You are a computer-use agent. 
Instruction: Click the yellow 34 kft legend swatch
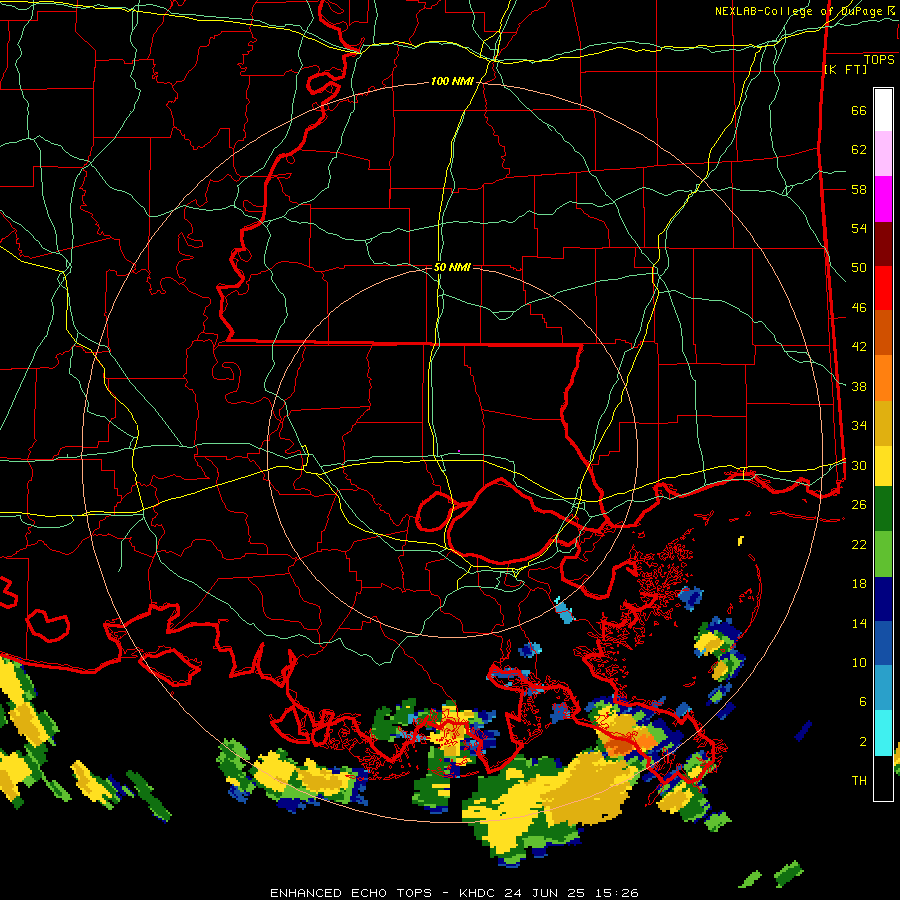(x=883, y=466)
